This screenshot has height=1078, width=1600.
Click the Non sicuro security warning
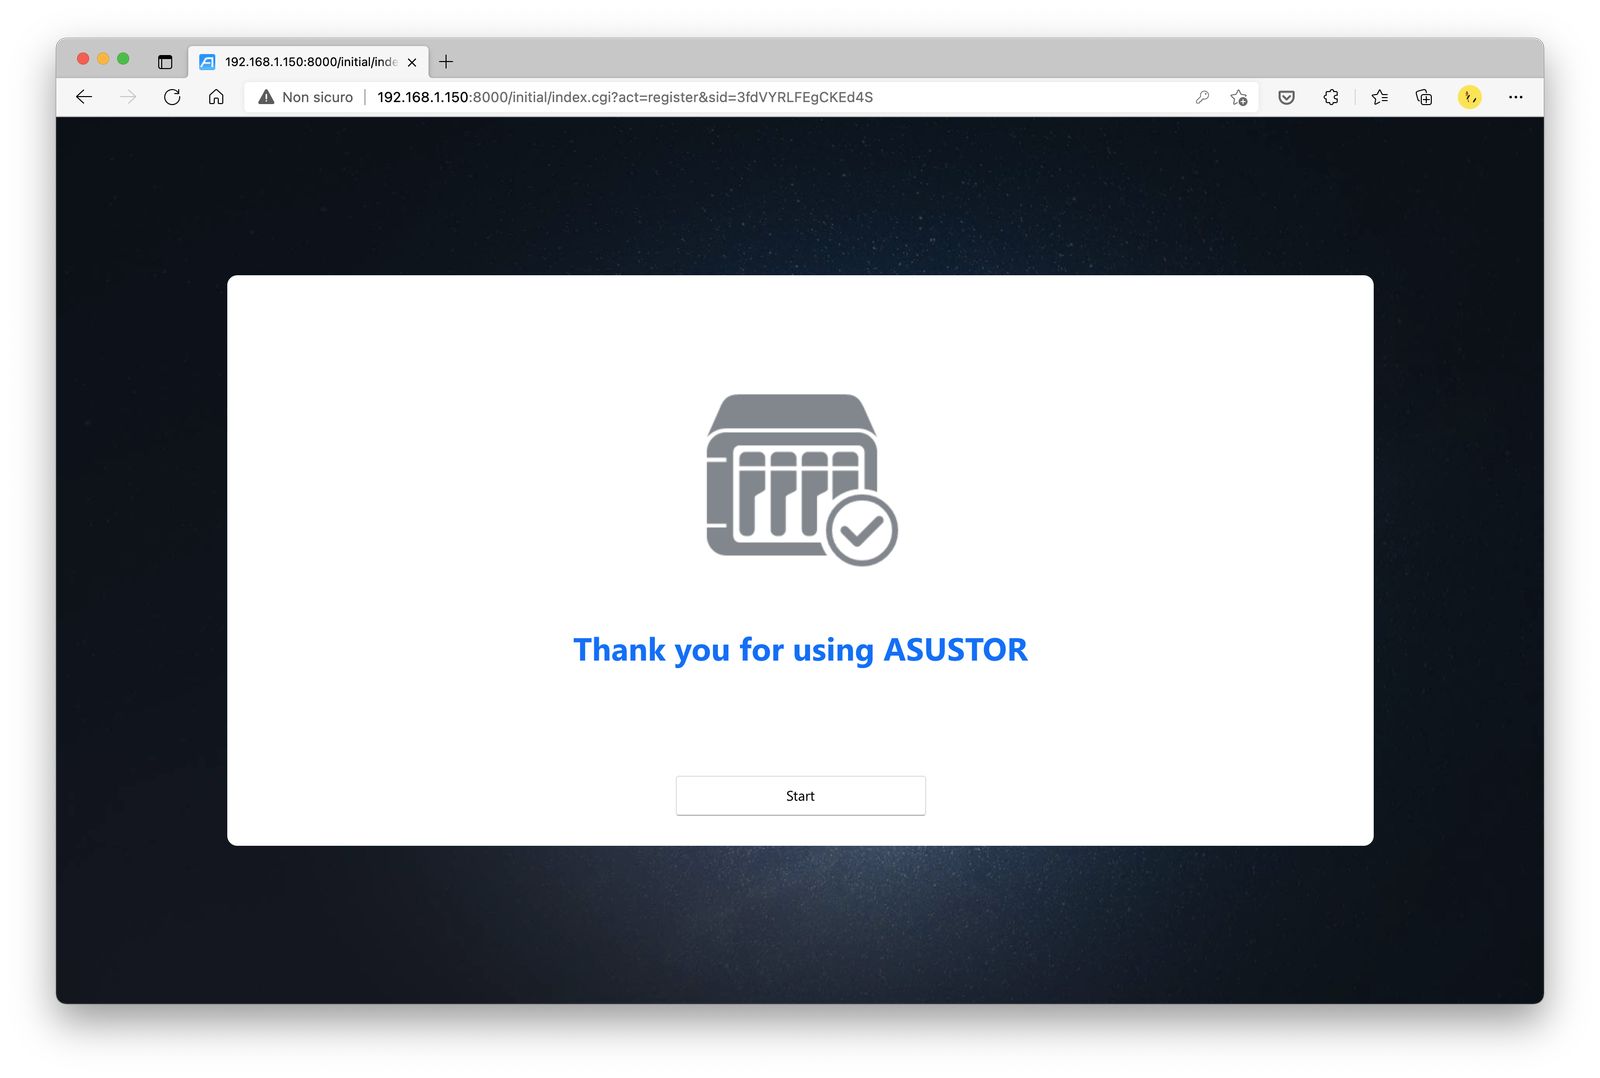tap(306, 97)
